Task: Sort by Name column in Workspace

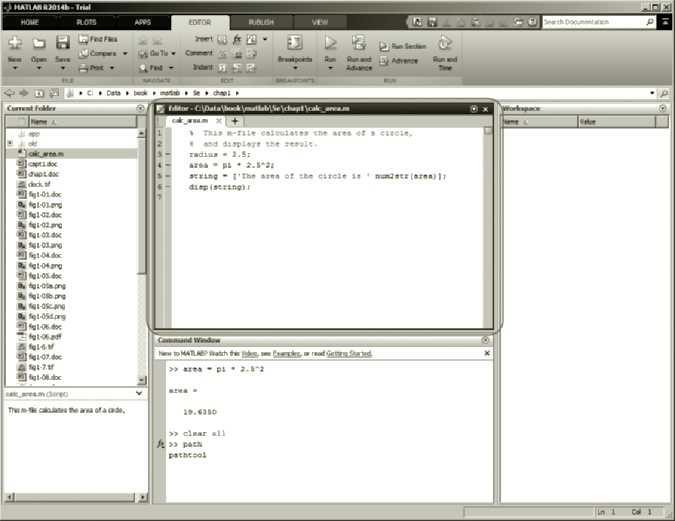Action: (x=539, y=122)
